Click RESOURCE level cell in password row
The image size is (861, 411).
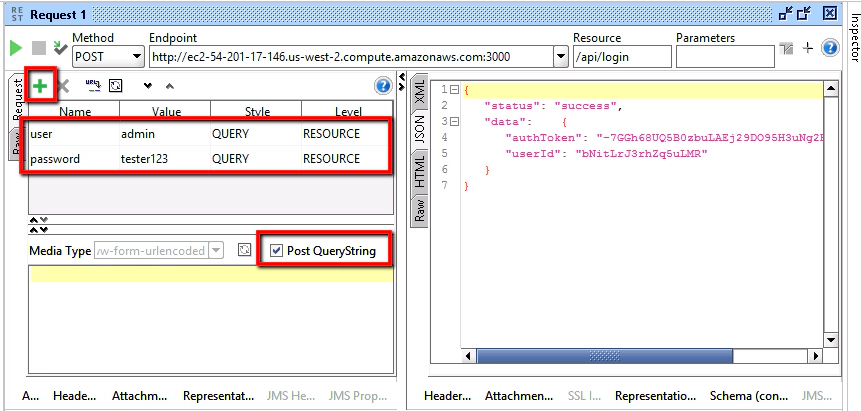click(x=347, y=159)
